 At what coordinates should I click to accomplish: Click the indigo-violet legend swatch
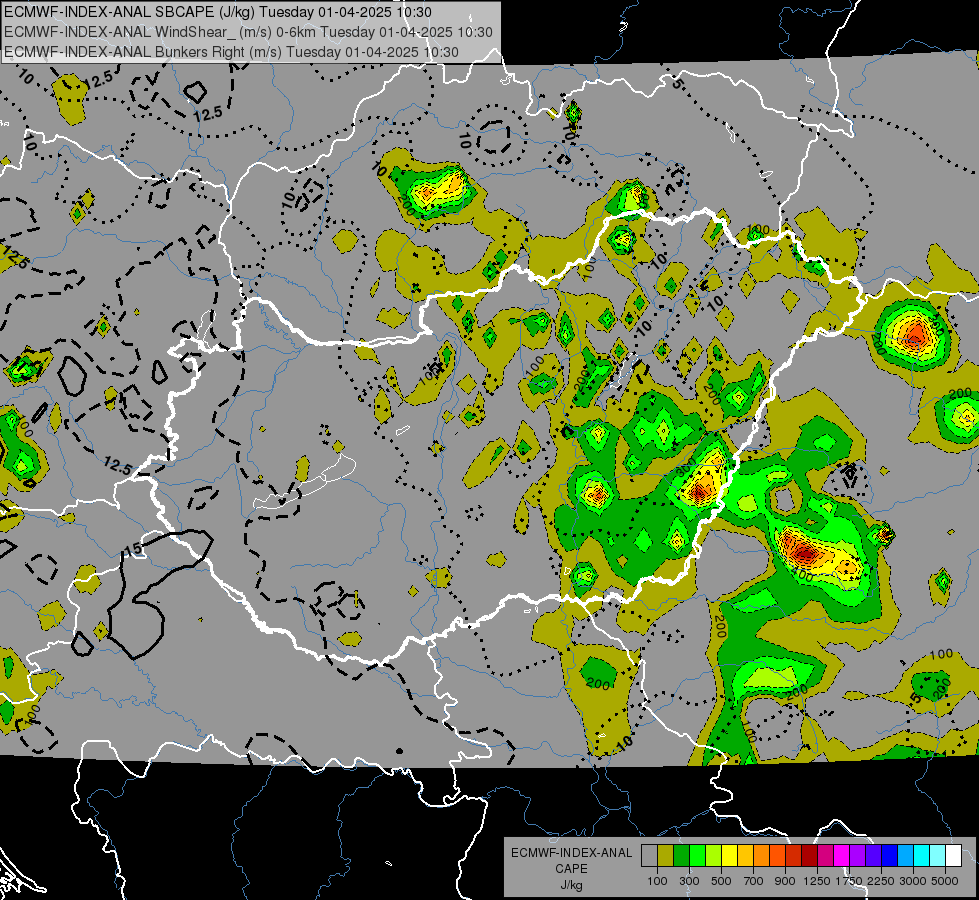point(873,856)
